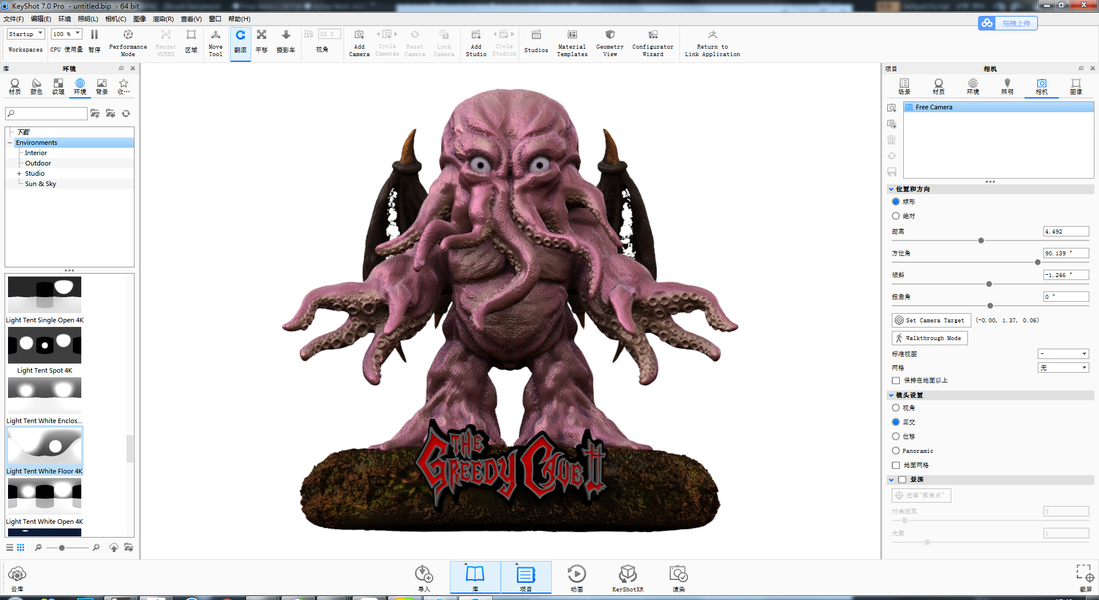Open the 标准视图 standard view dropdown
The height and width of the screenshot is (600, 1099).
1063,354
